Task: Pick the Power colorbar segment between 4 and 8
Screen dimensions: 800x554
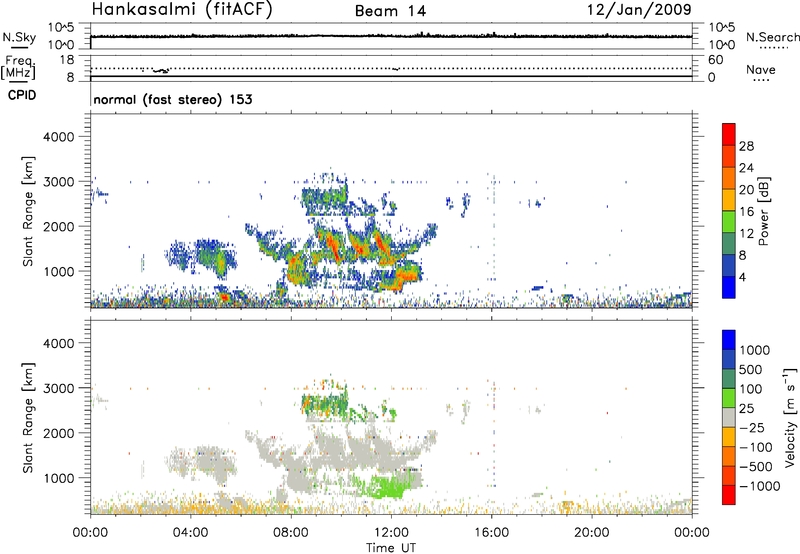Action: point(729,266)
